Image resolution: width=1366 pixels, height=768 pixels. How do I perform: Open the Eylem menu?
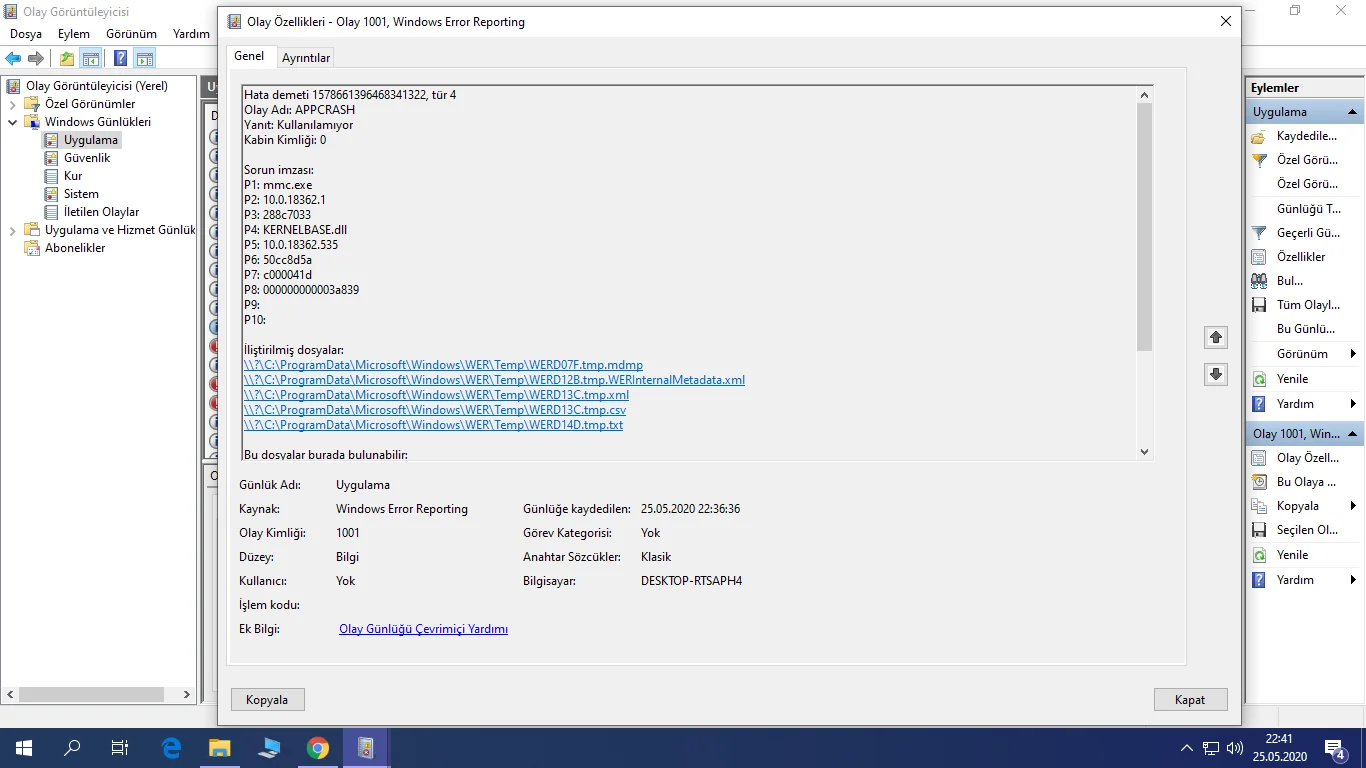74,34
